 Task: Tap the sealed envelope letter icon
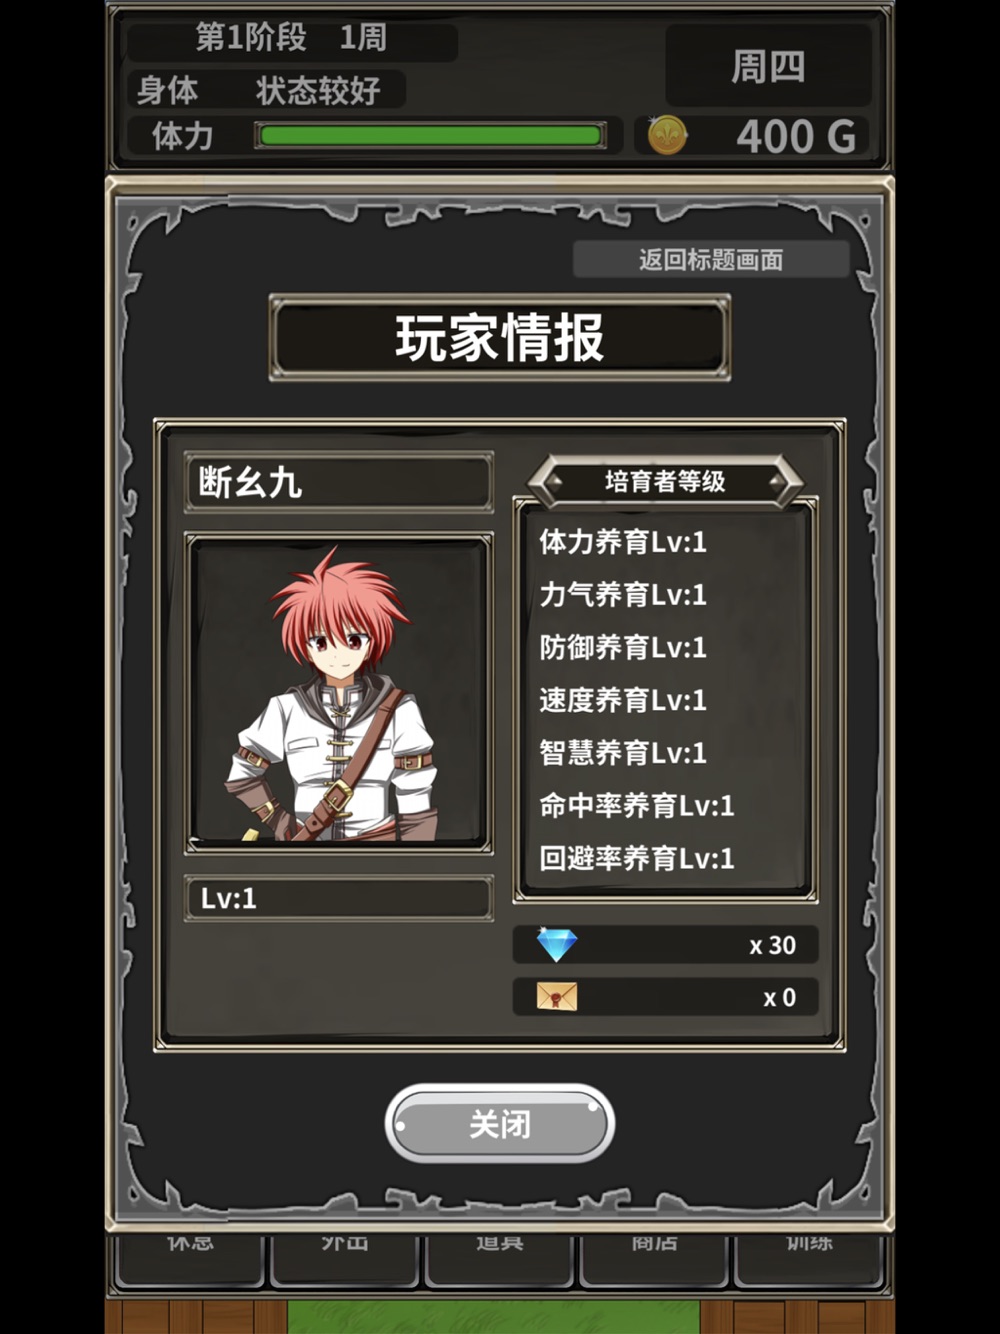pos(557,997)
